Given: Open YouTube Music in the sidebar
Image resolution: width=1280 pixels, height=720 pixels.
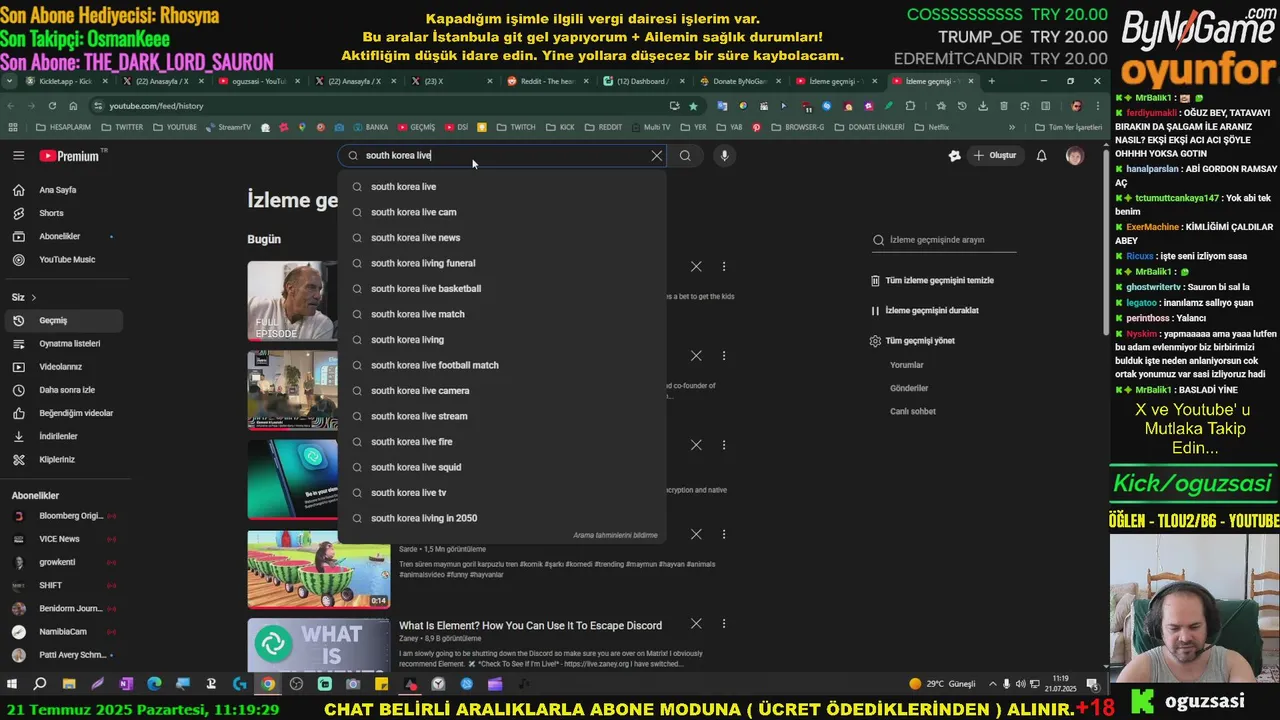Looking at the screenshot, I should coord(62,259).
